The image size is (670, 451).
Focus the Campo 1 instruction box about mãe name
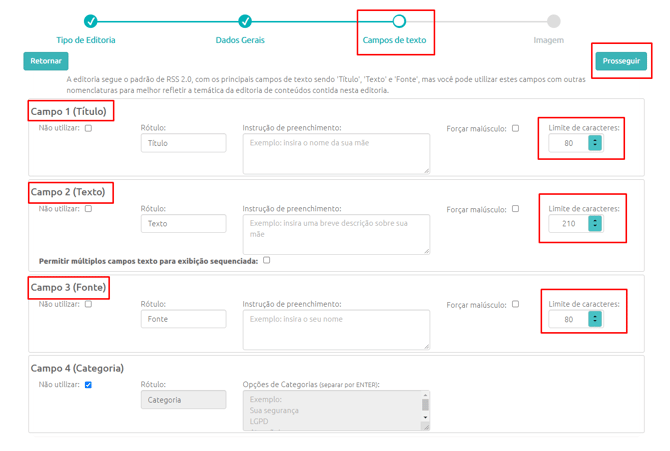[x=336, y=154]
